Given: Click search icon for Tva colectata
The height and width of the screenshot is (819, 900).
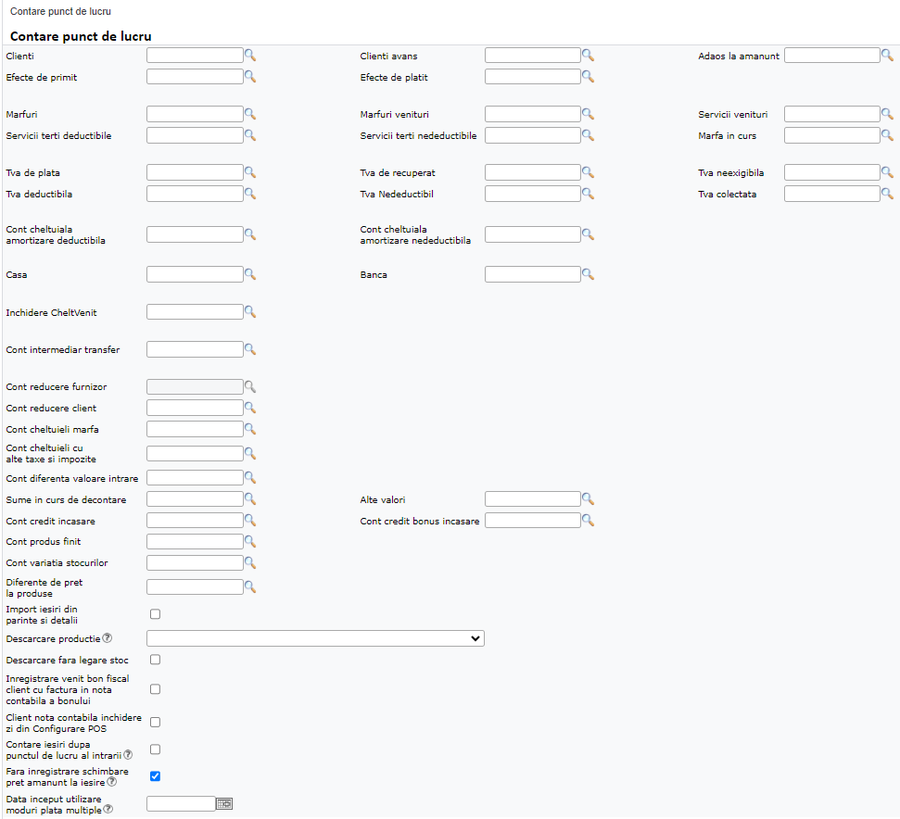Looking at the screenshot, I should click(887, 194).
